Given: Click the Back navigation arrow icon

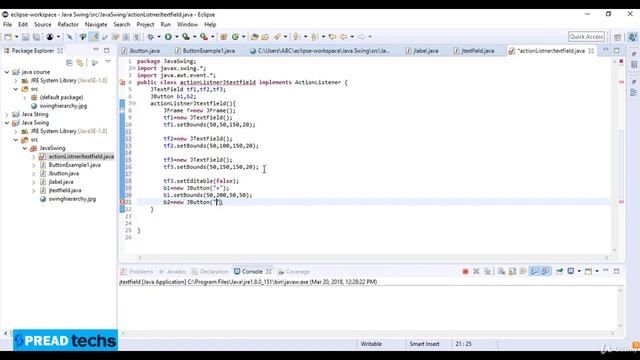Looking at the screenshot, I should click(344, 37).
